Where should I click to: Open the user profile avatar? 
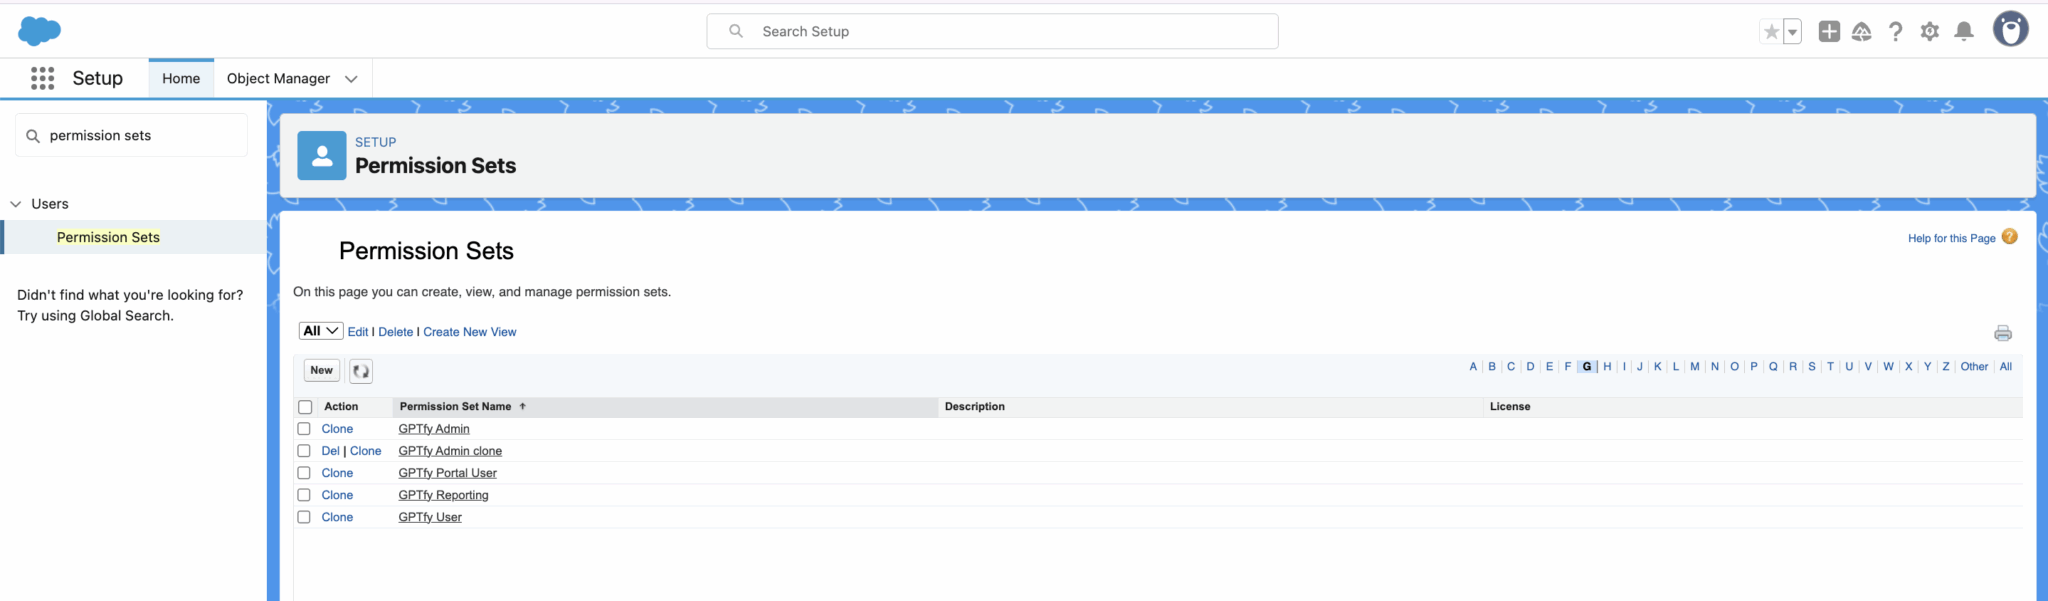click(x=2010, y=30)
